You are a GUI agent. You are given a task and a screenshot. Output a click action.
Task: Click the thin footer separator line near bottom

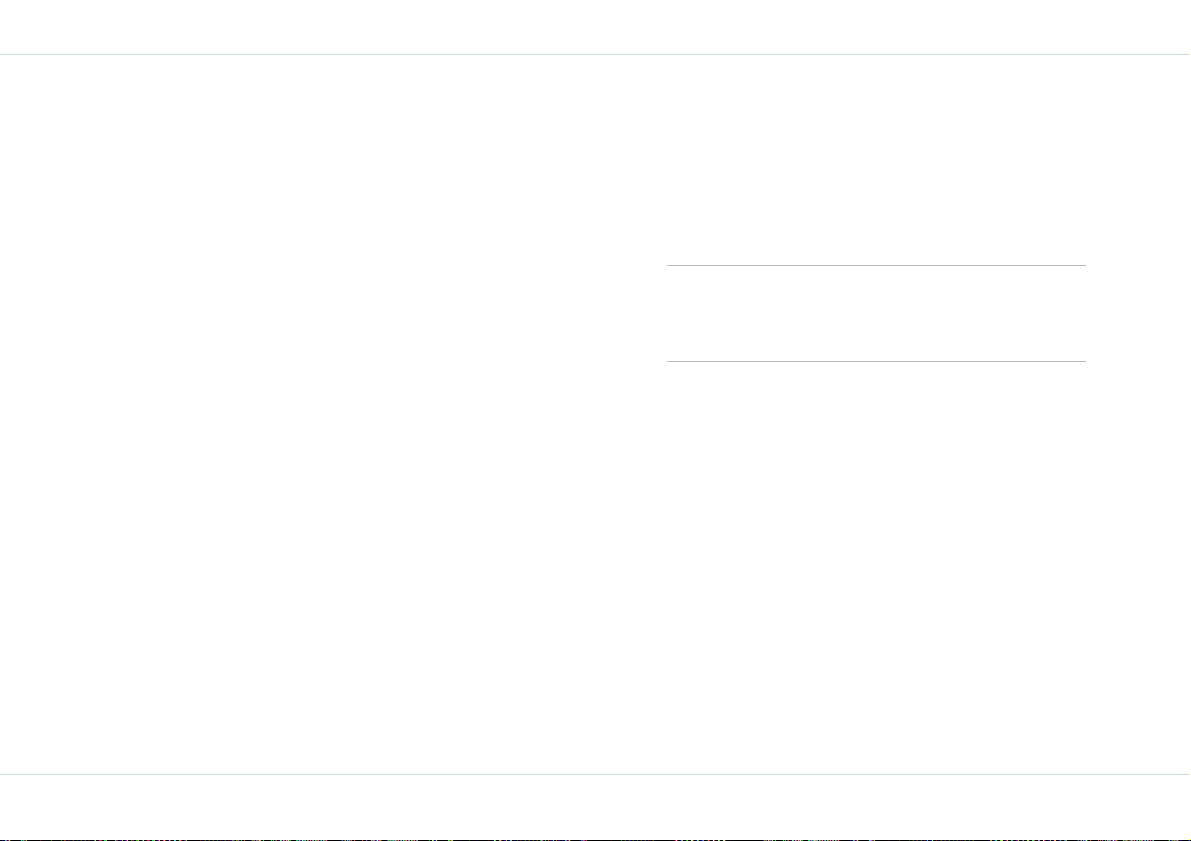click(x=596, y=774)
